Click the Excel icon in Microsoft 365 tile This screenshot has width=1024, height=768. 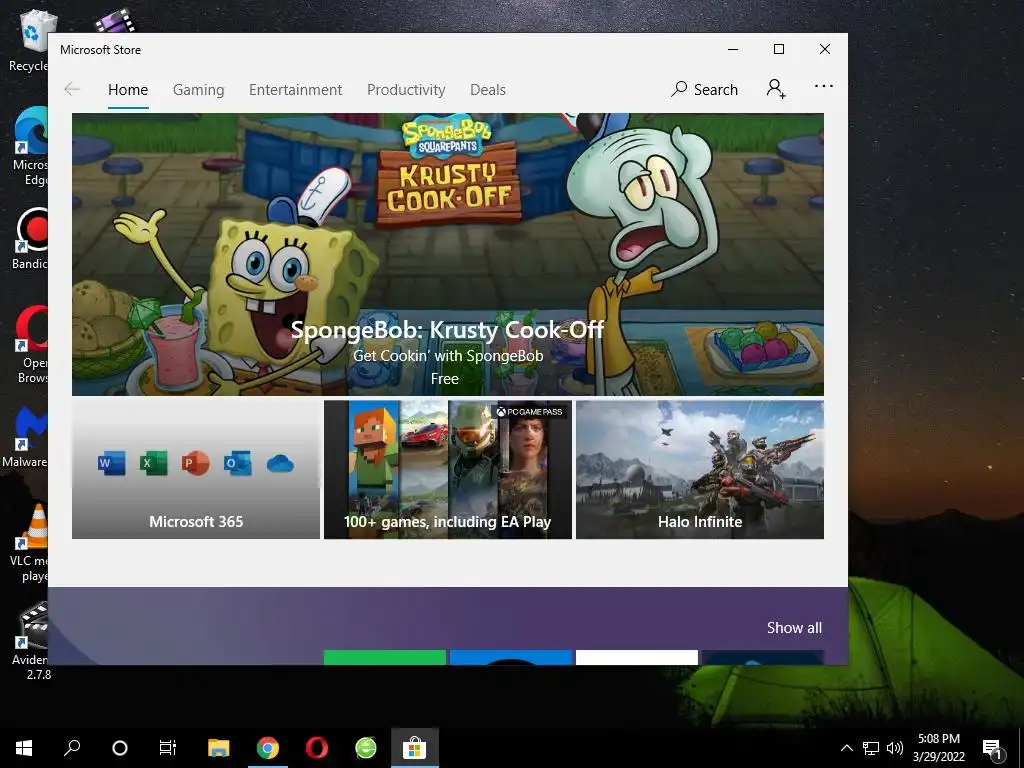(153, 464)
